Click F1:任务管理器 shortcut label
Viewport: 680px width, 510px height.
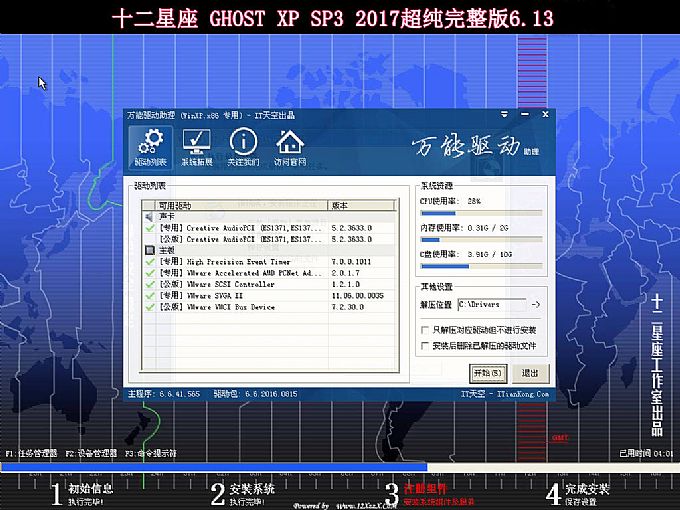click(31, 453)
